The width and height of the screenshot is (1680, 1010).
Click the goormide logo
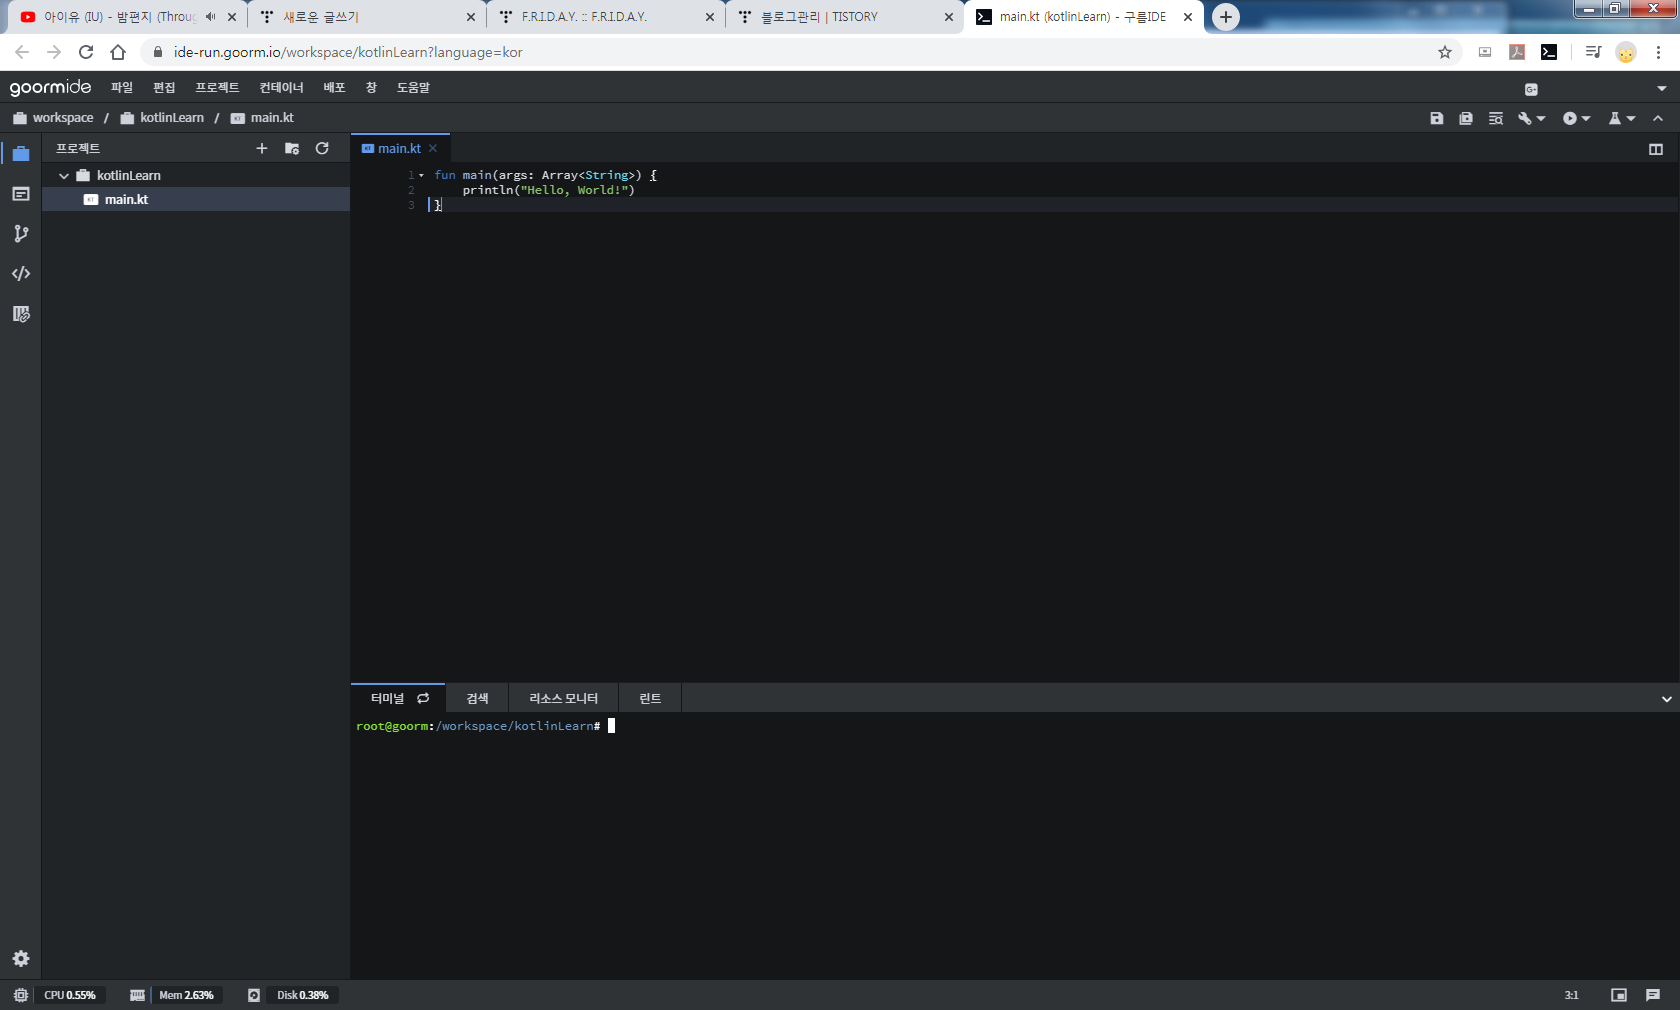[x=50, y=87]
